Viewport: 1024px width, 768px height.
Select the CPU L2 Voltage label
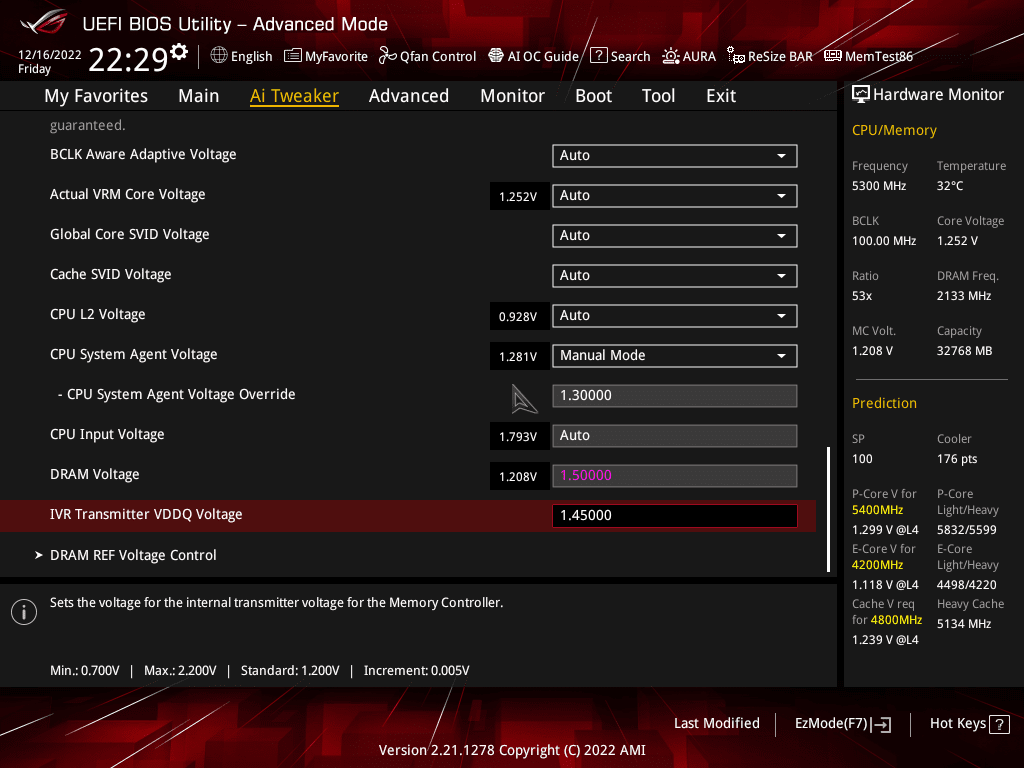[97, 315]
